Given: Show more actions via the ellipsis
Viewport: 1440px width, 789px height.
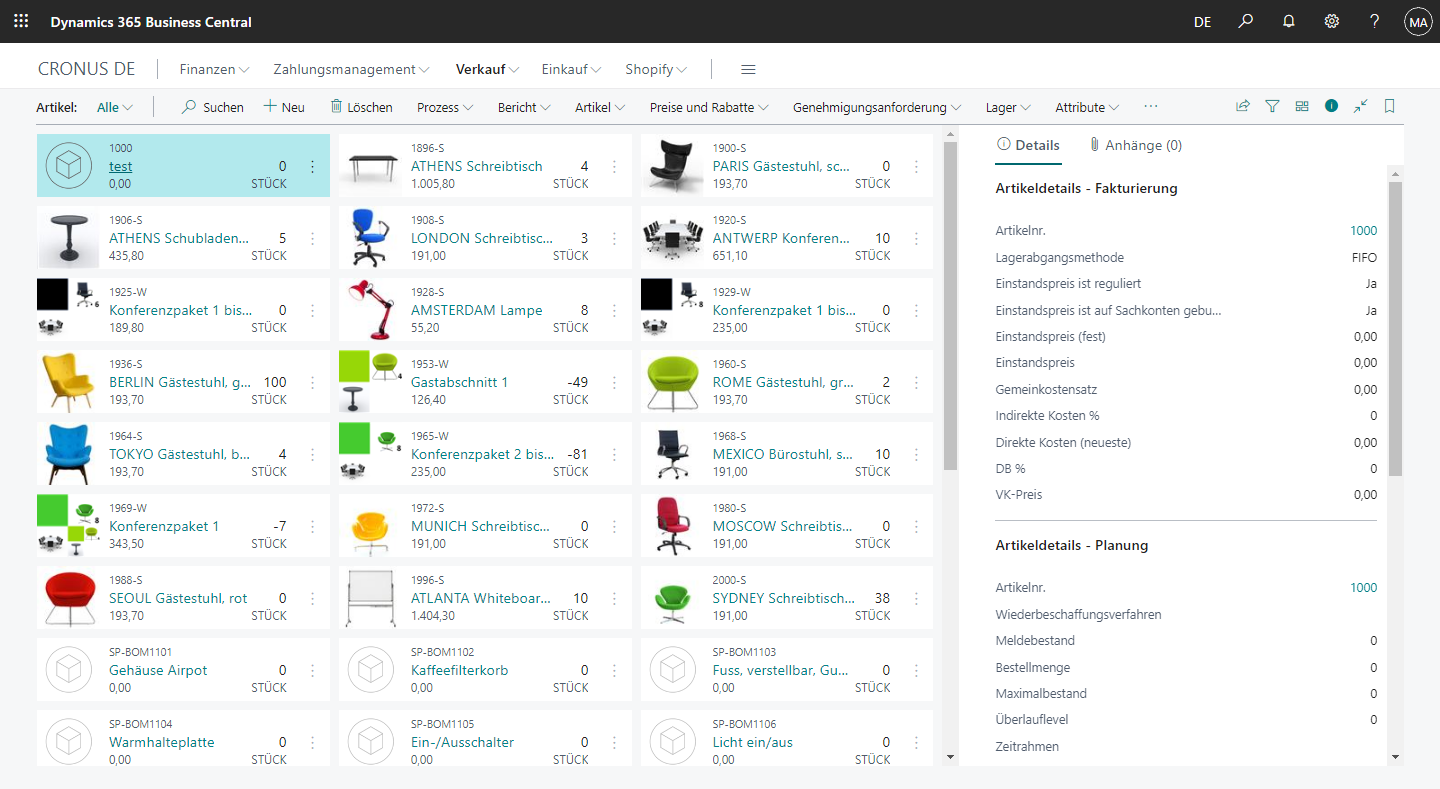Looking at the screenshot, I should [1151, 106].
